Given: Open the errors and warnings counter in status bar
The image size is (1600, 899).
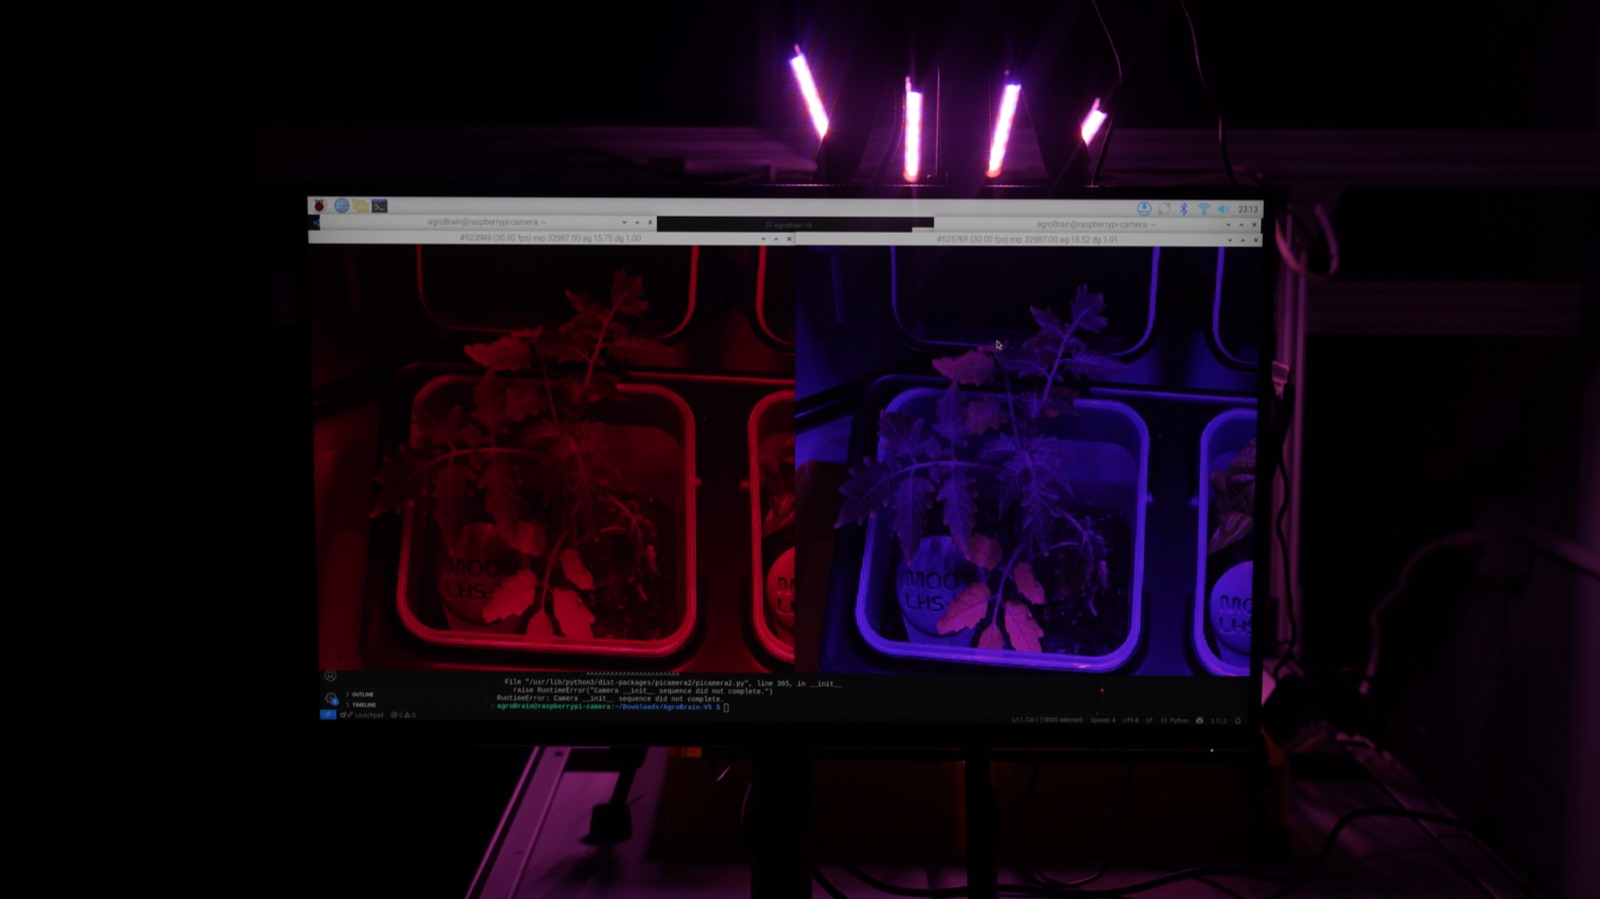Looking at the screenshot, I should tap(402, 715).
